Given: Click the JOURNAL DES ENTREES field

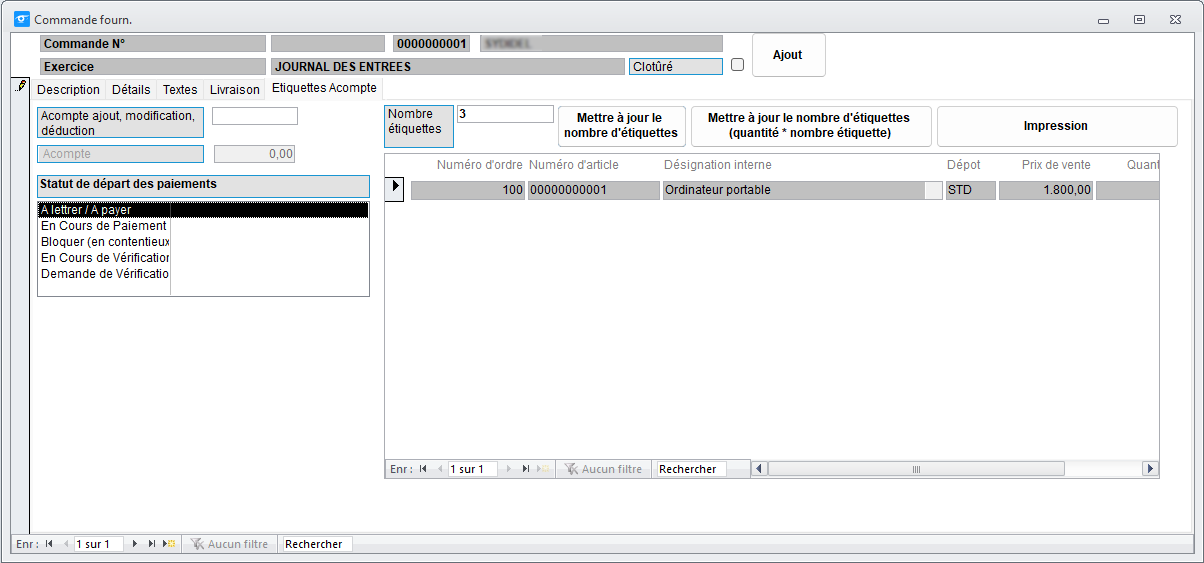Looking at the screenshot, I should 447,67.
